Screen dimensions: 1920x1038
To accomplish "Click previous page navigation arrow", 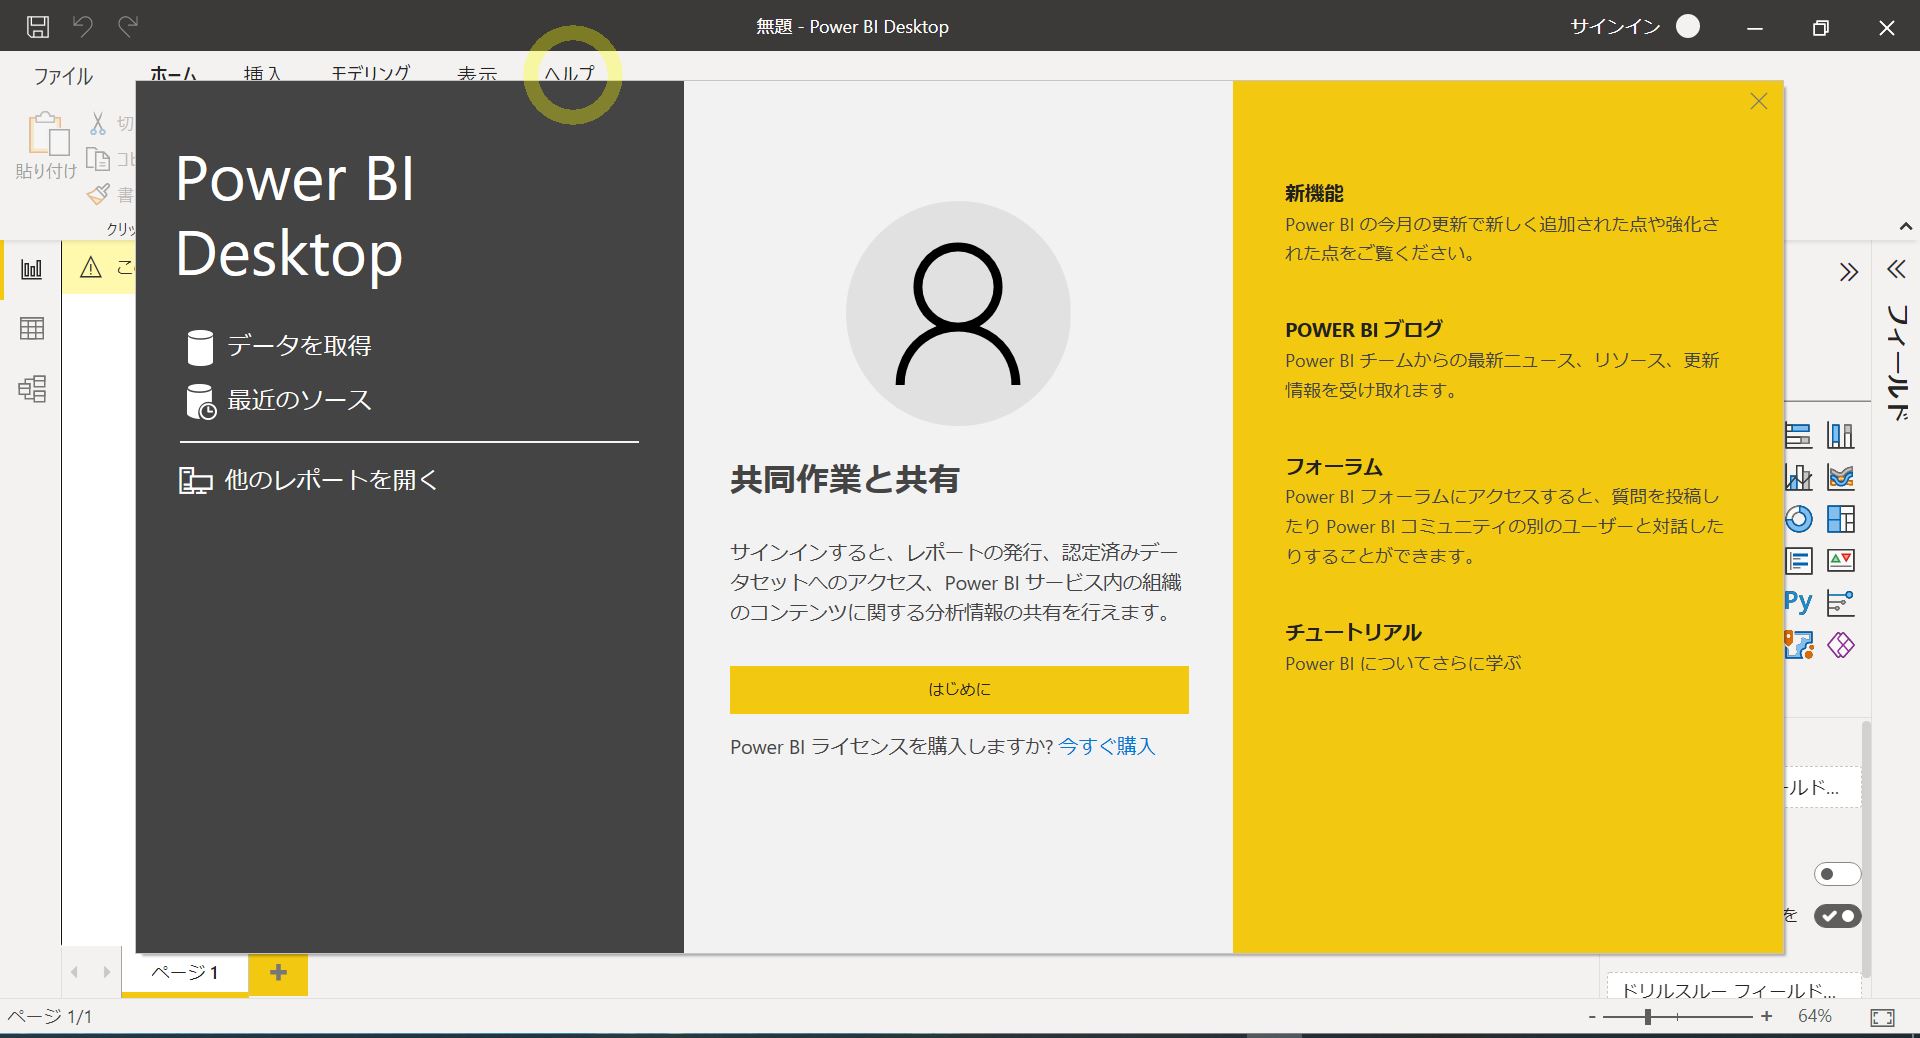I will pos(74,972).
